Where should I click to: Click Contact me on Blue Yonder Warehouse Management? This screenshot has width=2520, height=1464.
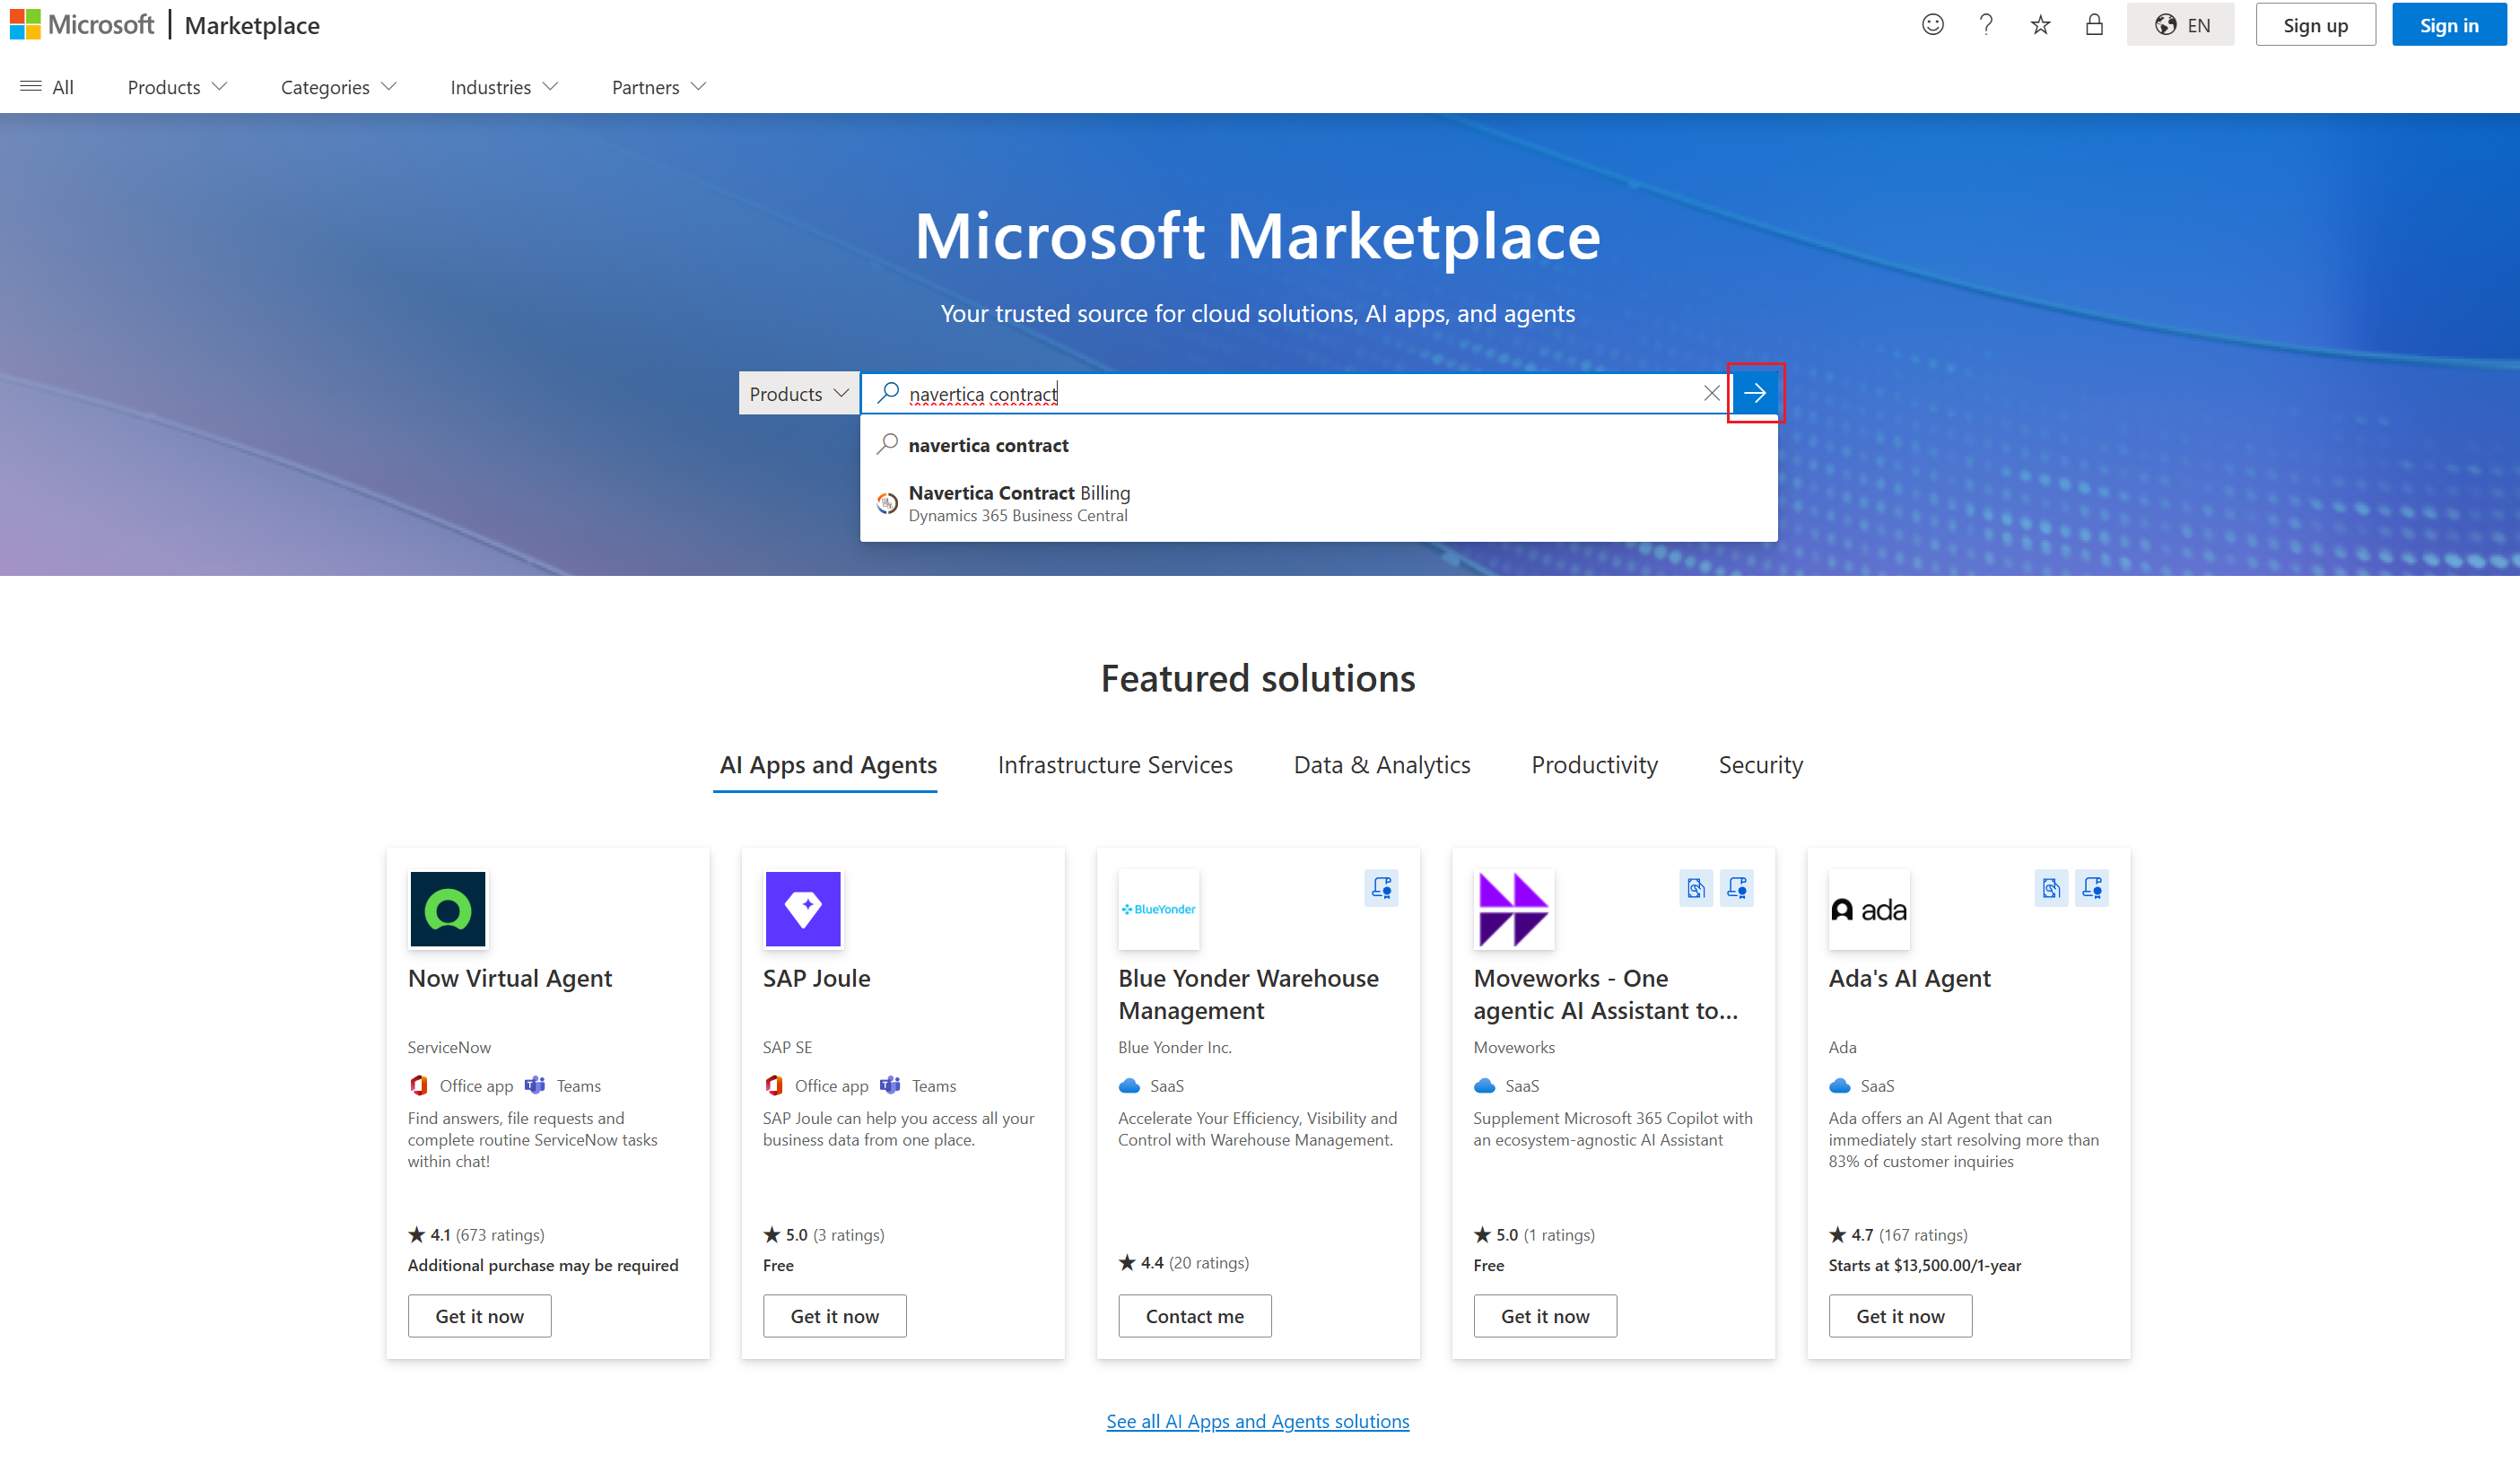tap(1194, 1316)
